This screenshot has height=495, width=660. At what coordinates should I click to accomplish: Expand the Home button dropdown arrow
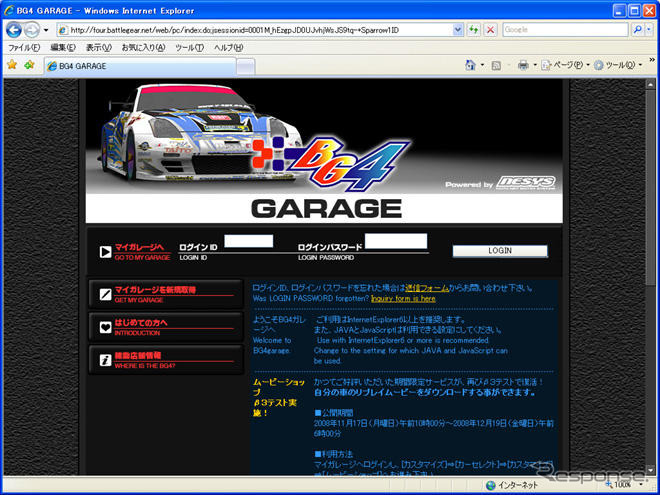coord(482,65)
